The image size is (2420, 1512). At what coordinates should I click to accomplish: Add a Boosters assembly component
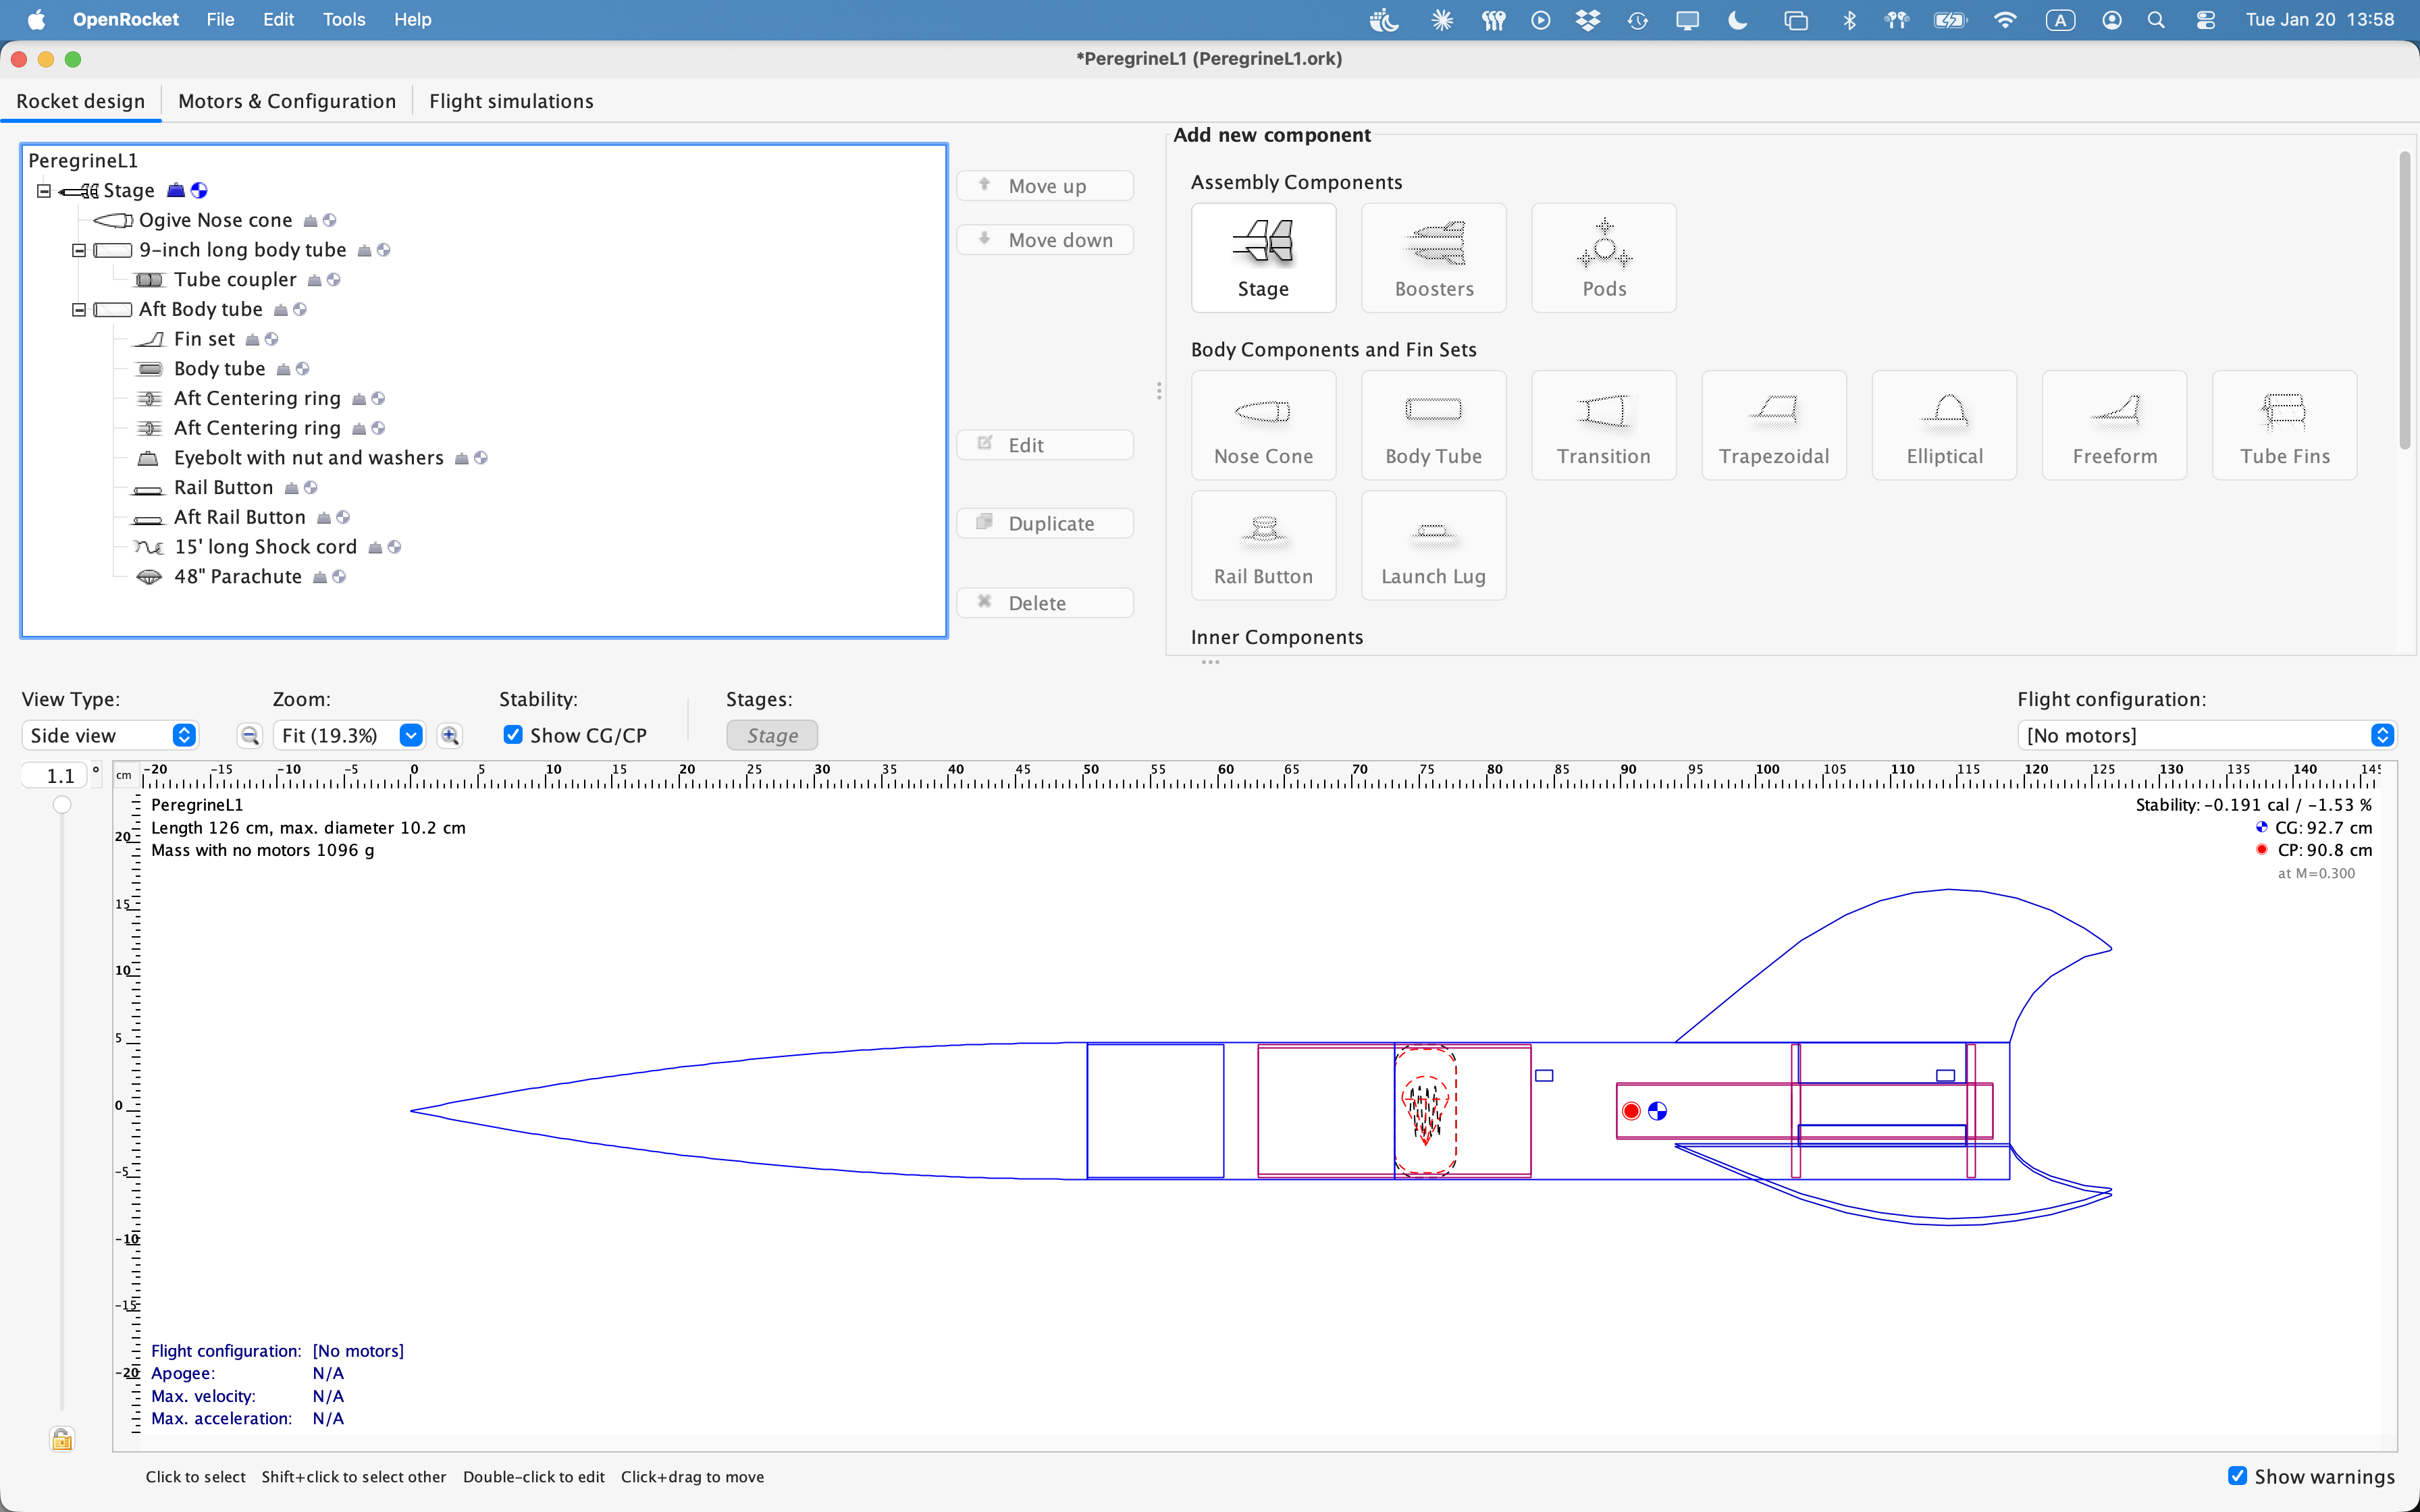click(1433, 257)
